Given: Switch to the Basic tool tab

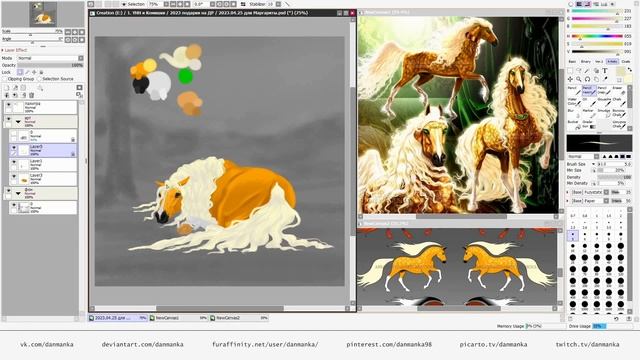Looking at the screenshot, I should tap(573, 62).
